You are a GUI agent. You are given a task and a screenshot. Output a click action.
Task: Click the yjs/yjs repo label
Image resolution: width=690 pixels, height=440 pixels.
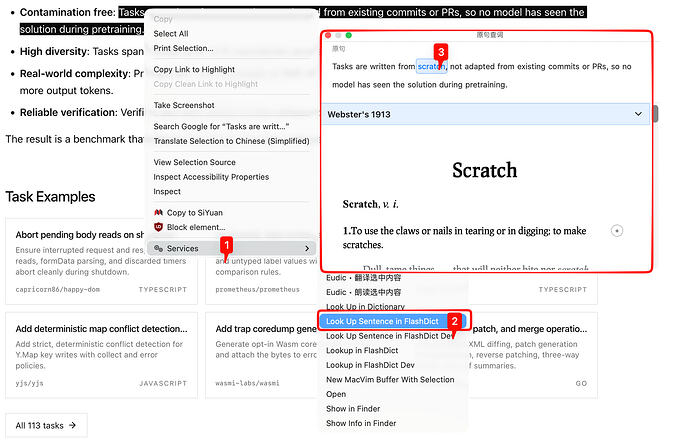[29, 383]
